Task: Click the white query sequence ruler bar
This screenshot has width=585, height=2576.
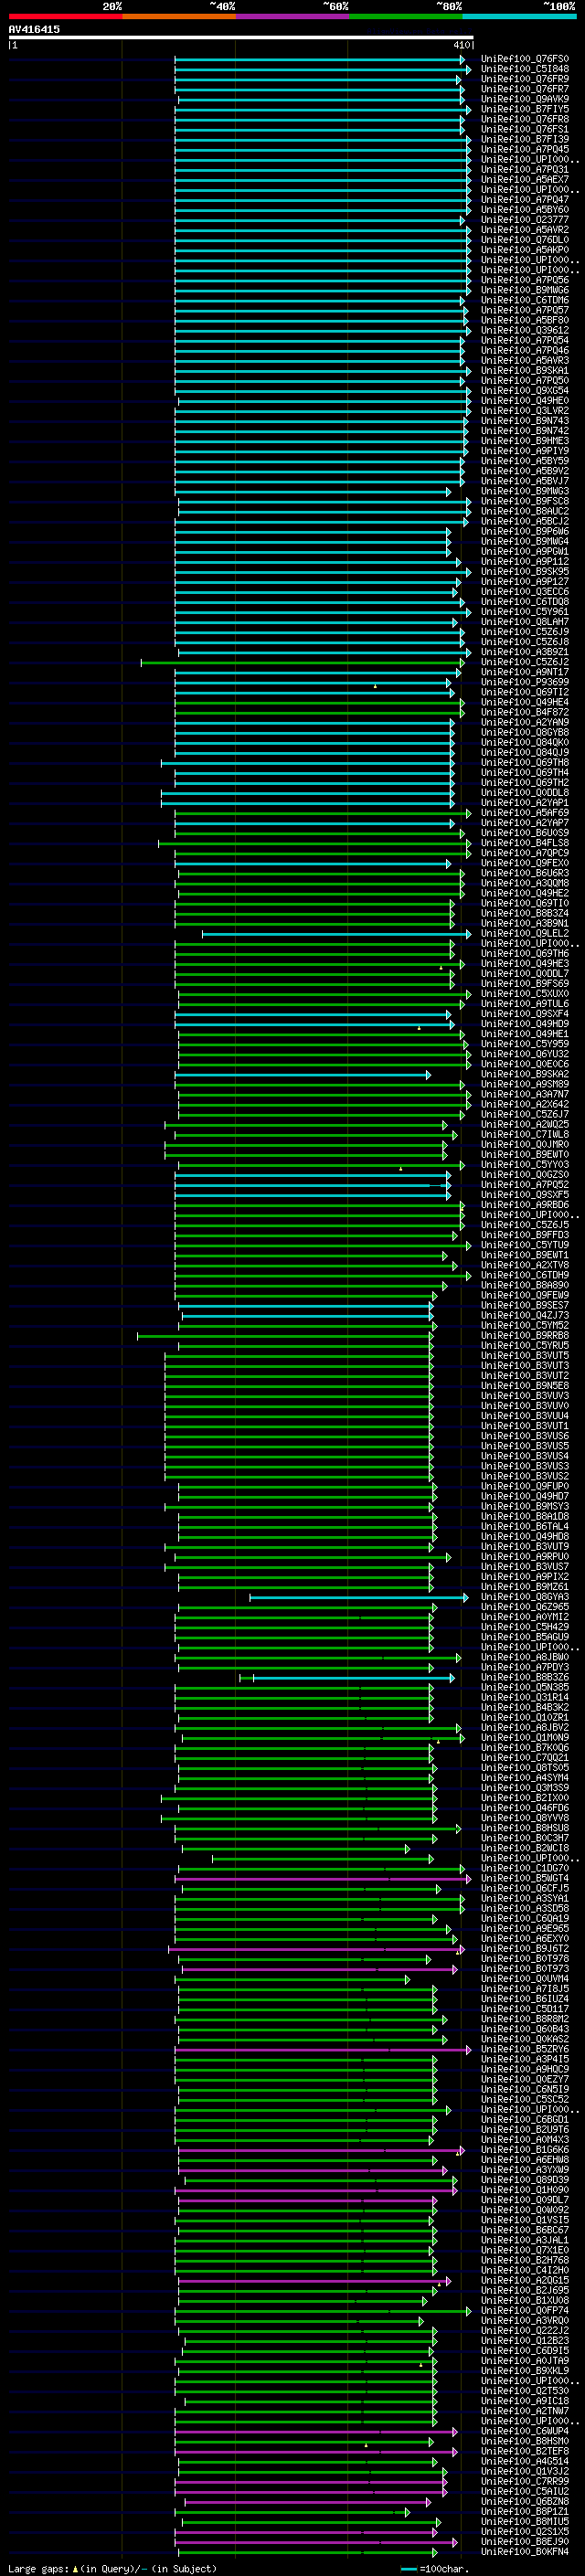Action: (241, 38)
